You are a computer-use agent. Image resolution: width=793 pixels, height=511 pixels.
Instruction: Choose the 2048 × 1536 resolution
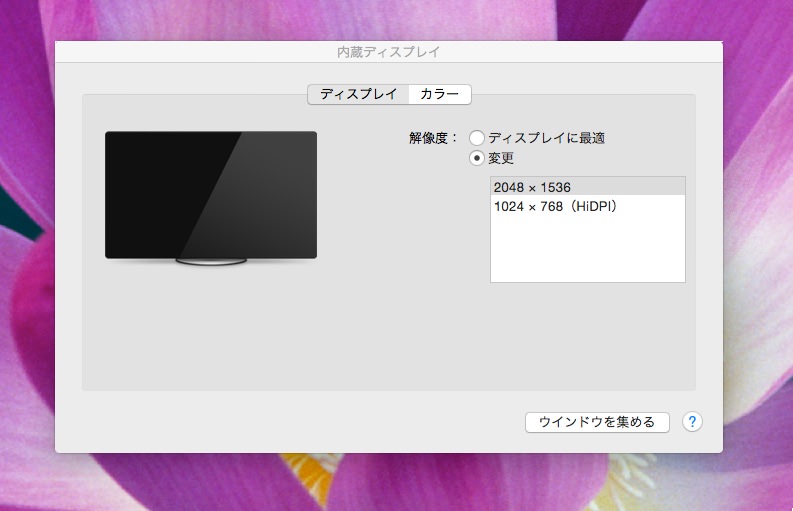pos(588,187)
